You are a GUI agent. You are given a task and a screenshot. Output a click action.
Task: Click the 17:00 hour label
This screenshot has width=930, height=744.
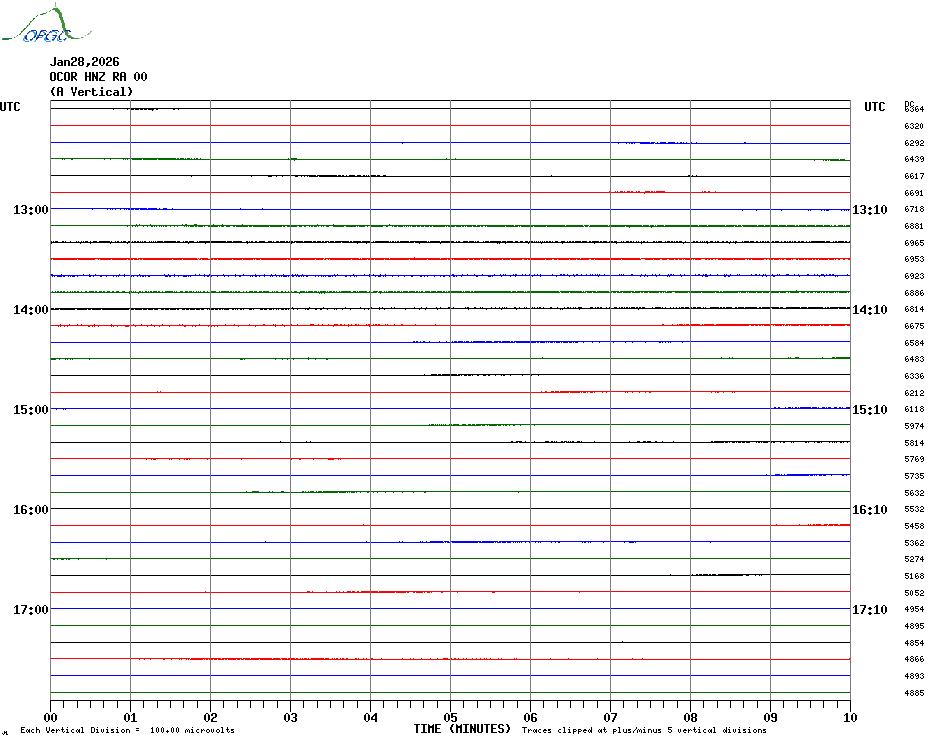pos(31,610)
